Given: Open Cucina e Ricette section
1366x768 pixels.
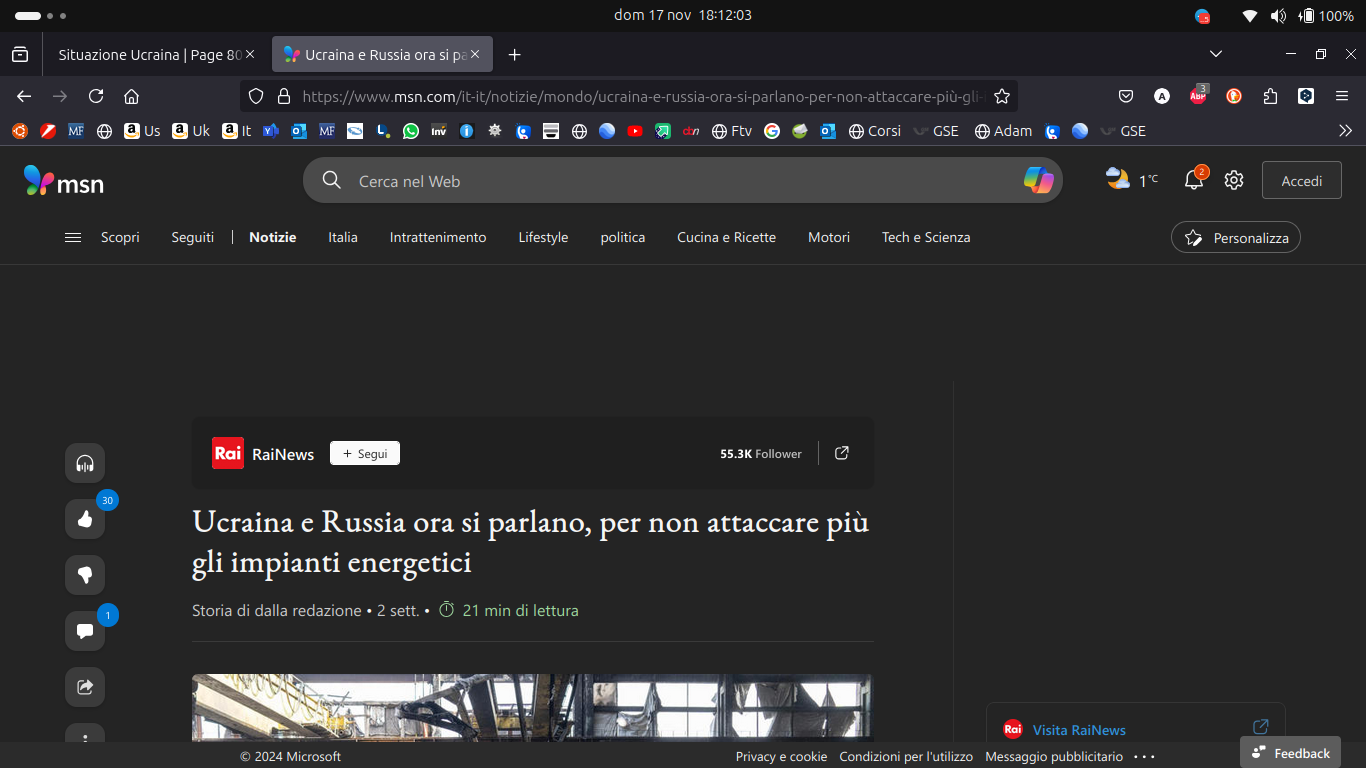Looking at the screenshot, I should pyautogui.click(x=726, y=237).
